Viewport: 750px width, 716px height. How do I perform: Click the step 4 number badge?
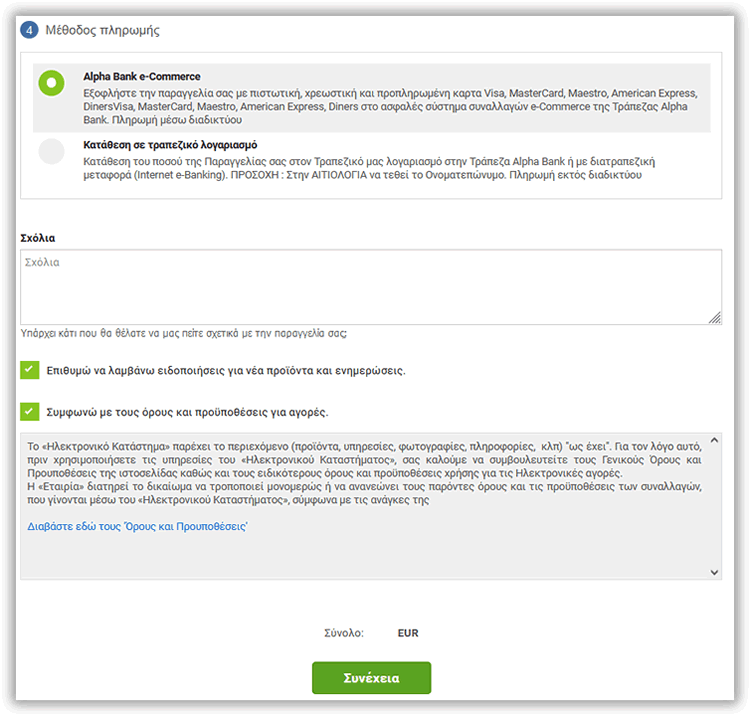pos(29,30)
